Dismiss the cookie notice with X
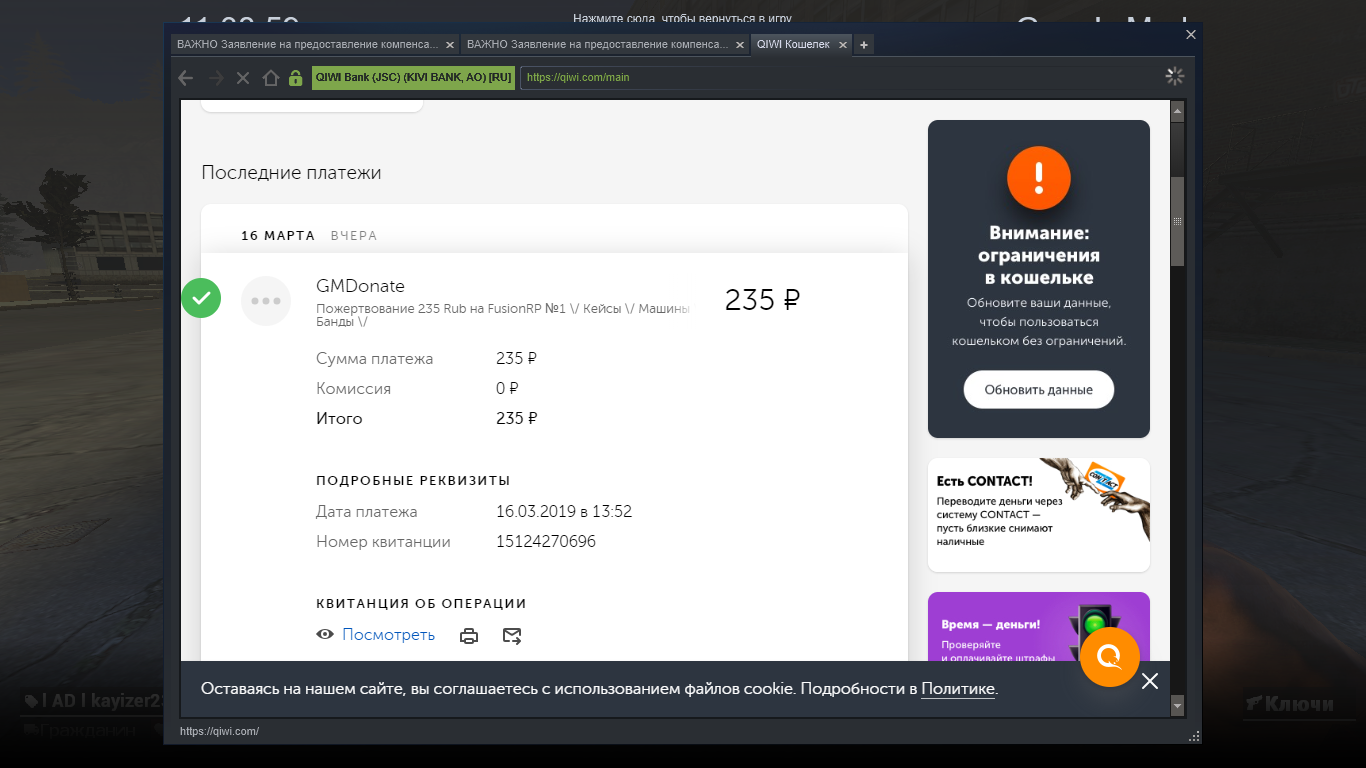This screenshot has width=1366, height=768. (x=1150, y=681)
